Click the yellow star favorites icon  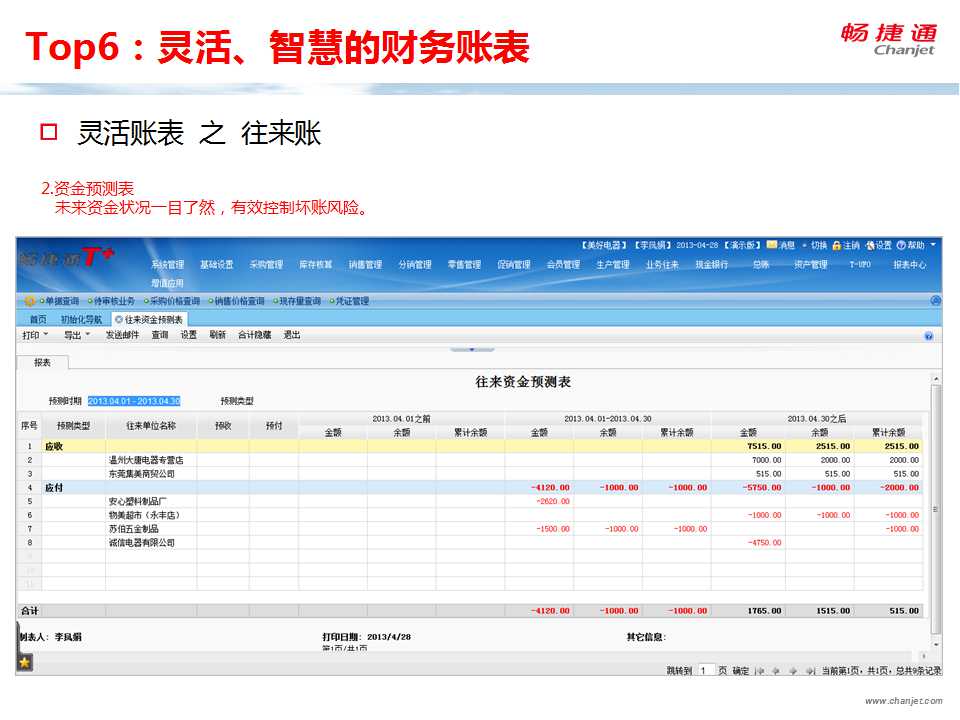pos(24,662)
